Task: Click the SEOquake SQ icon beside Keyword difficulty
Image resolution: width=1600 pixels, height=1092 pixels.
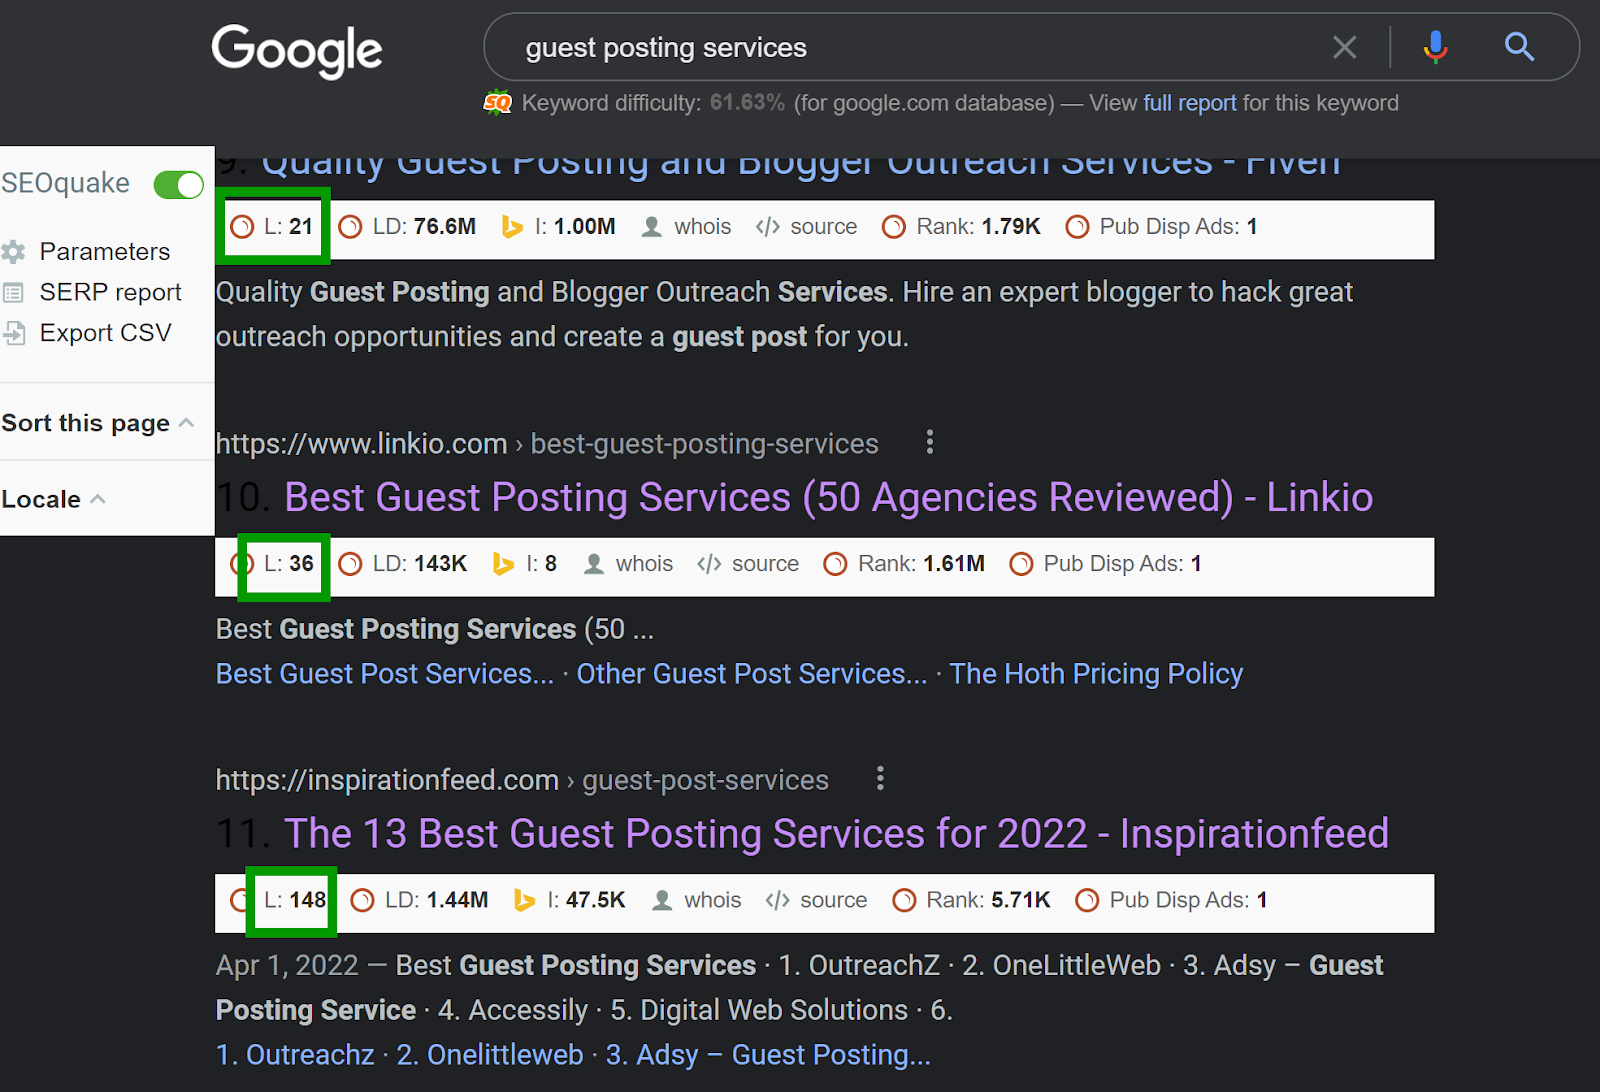Action: click(497, 103)
